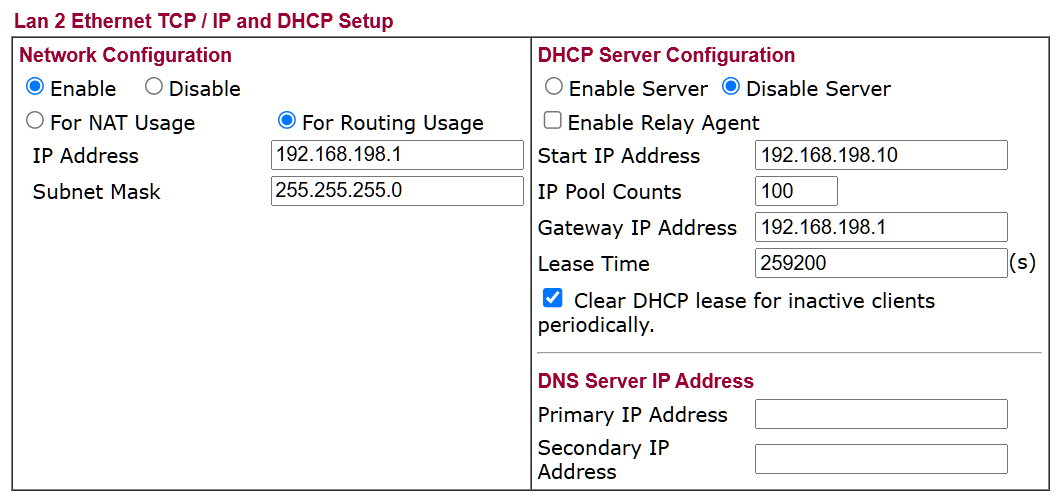
Task: Choose the For Routing Usage option
Action: click(287, 121)
